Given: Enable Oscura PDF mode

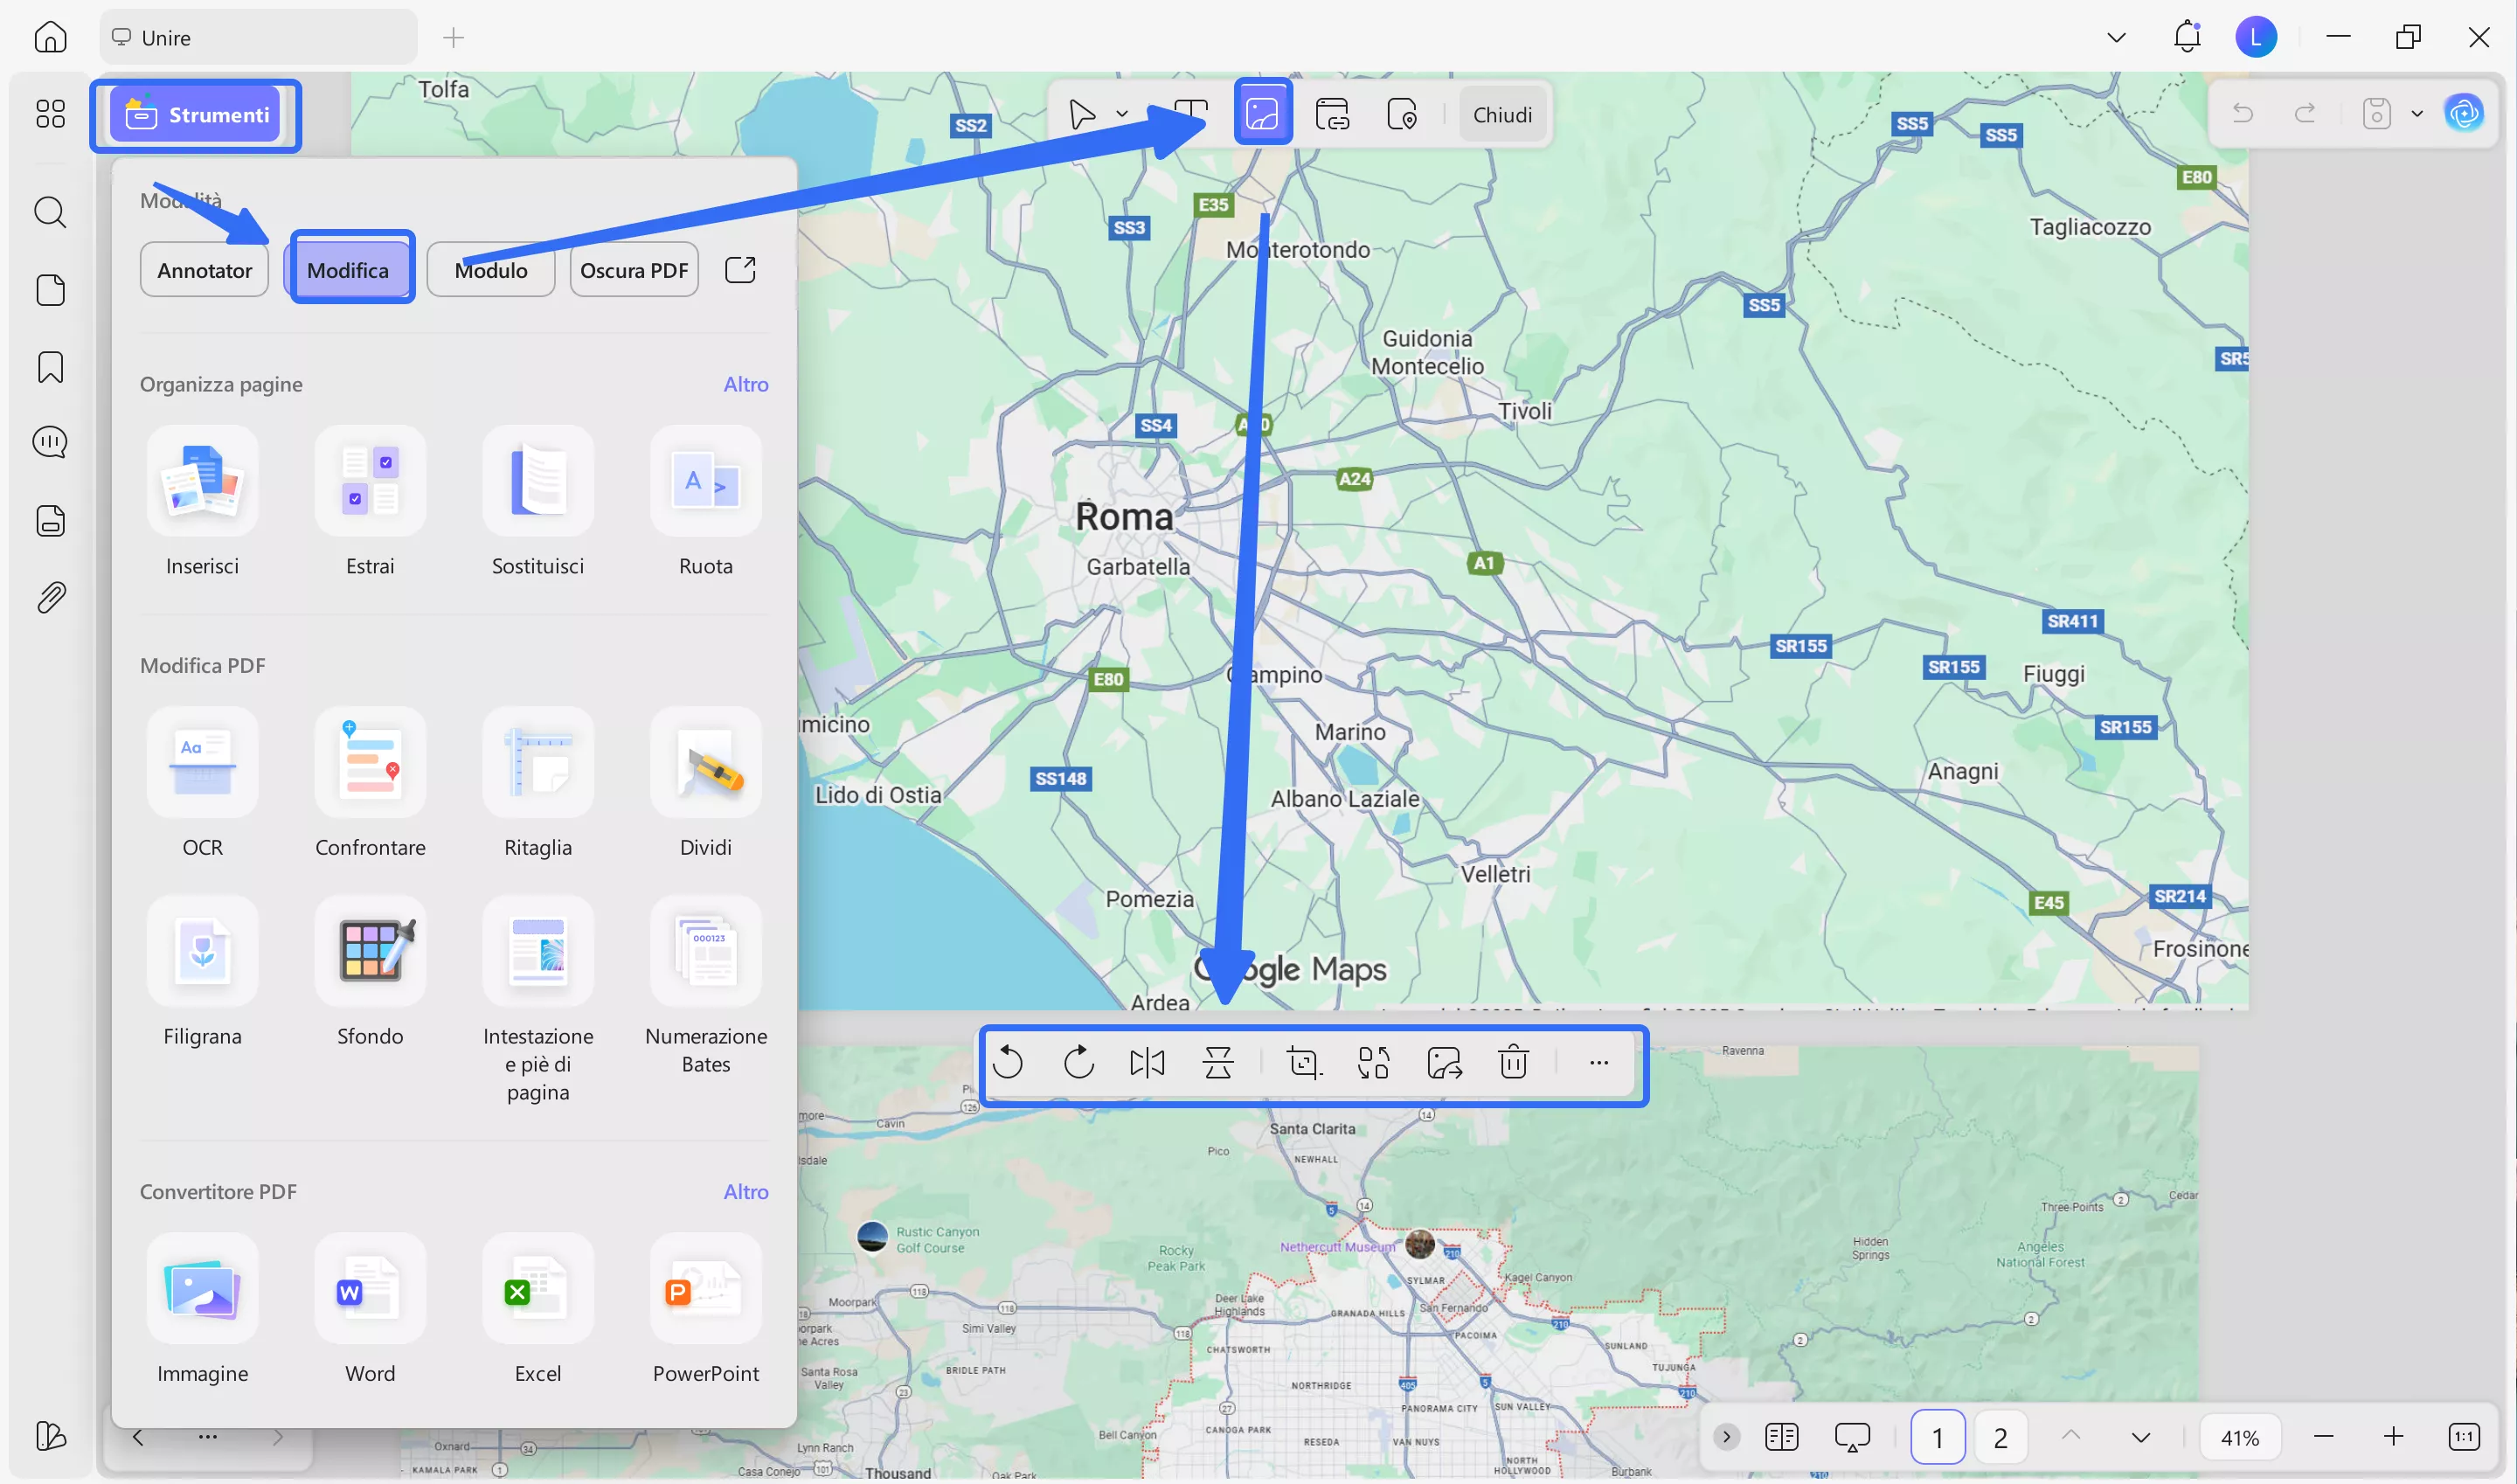Looking at the screenshot, I should [x=633, y=269].
